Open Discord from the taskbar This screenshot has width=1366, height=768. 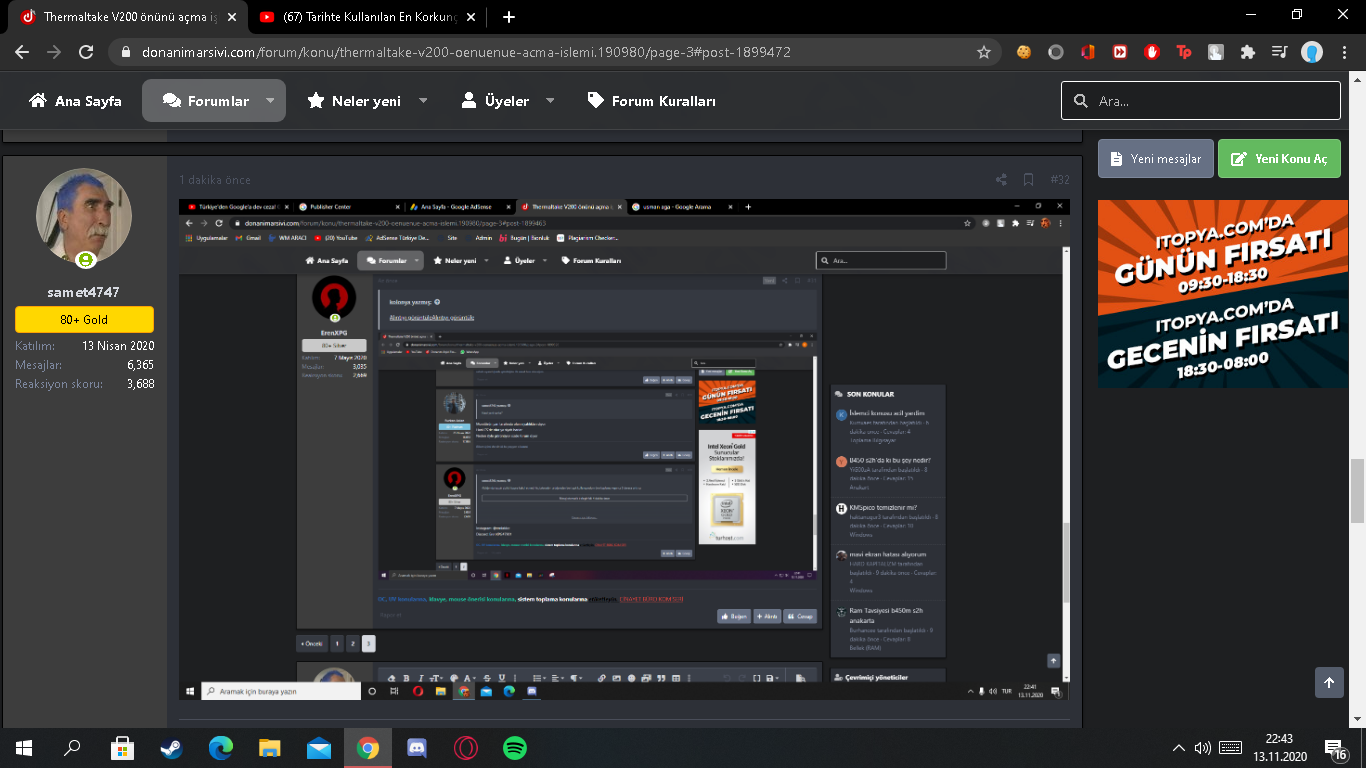click(416, 748)
